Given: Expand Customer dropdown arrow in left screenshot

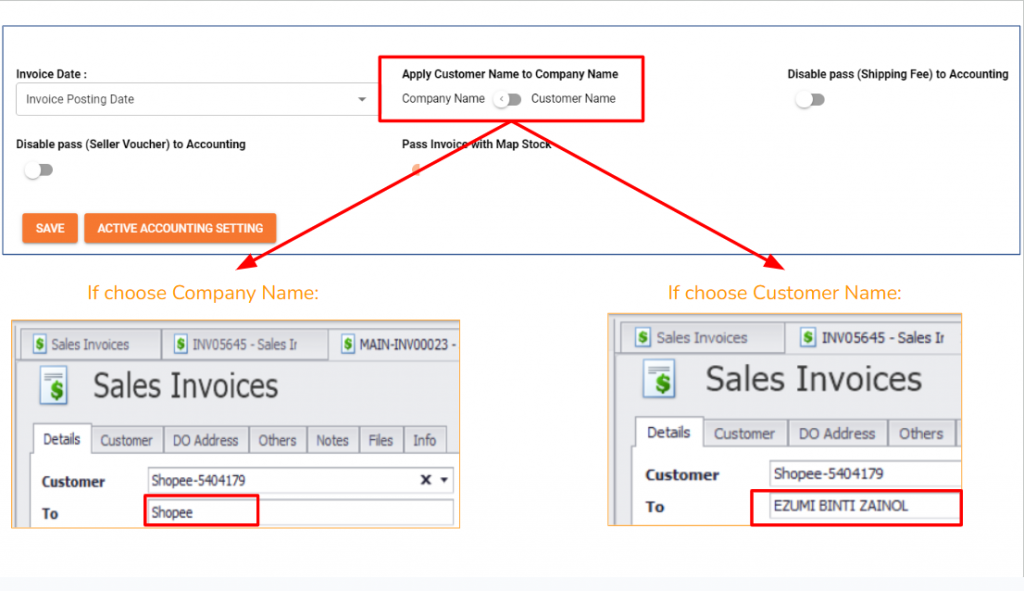Looking at the screenshot, I should [x=444, y=480].
